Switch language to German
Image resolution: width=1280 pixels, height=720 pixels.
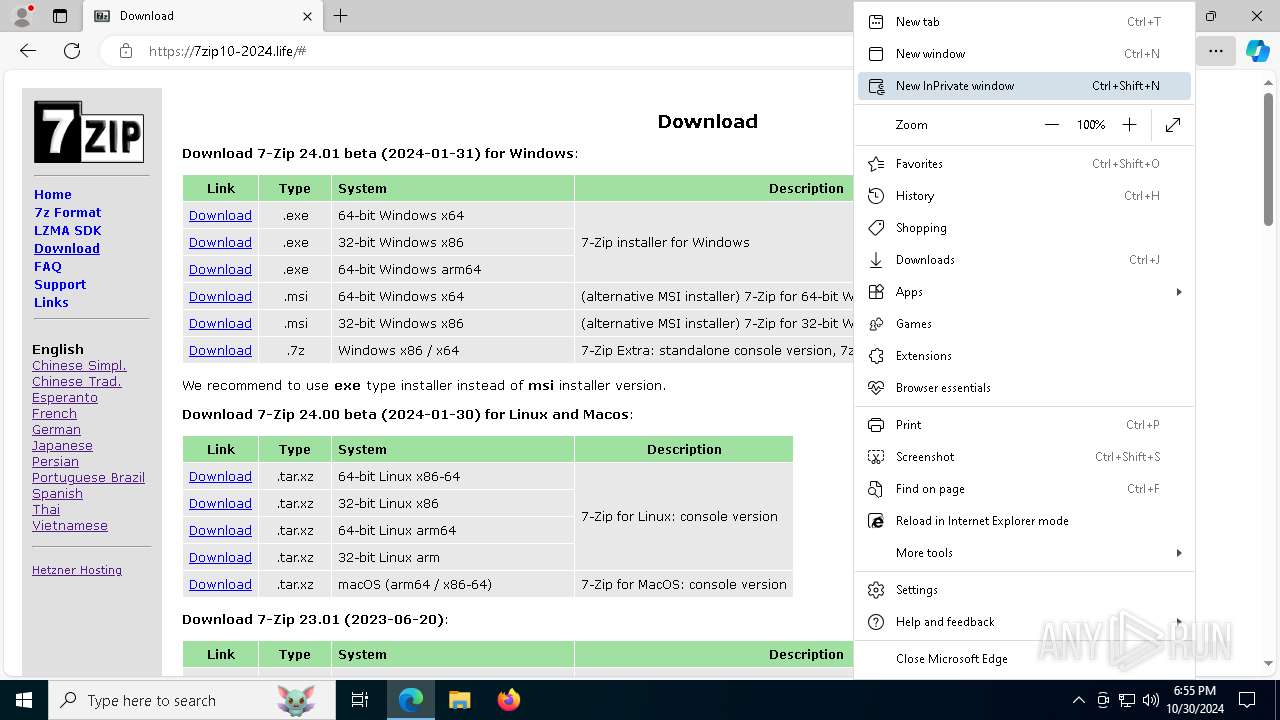tap(56, 430)
